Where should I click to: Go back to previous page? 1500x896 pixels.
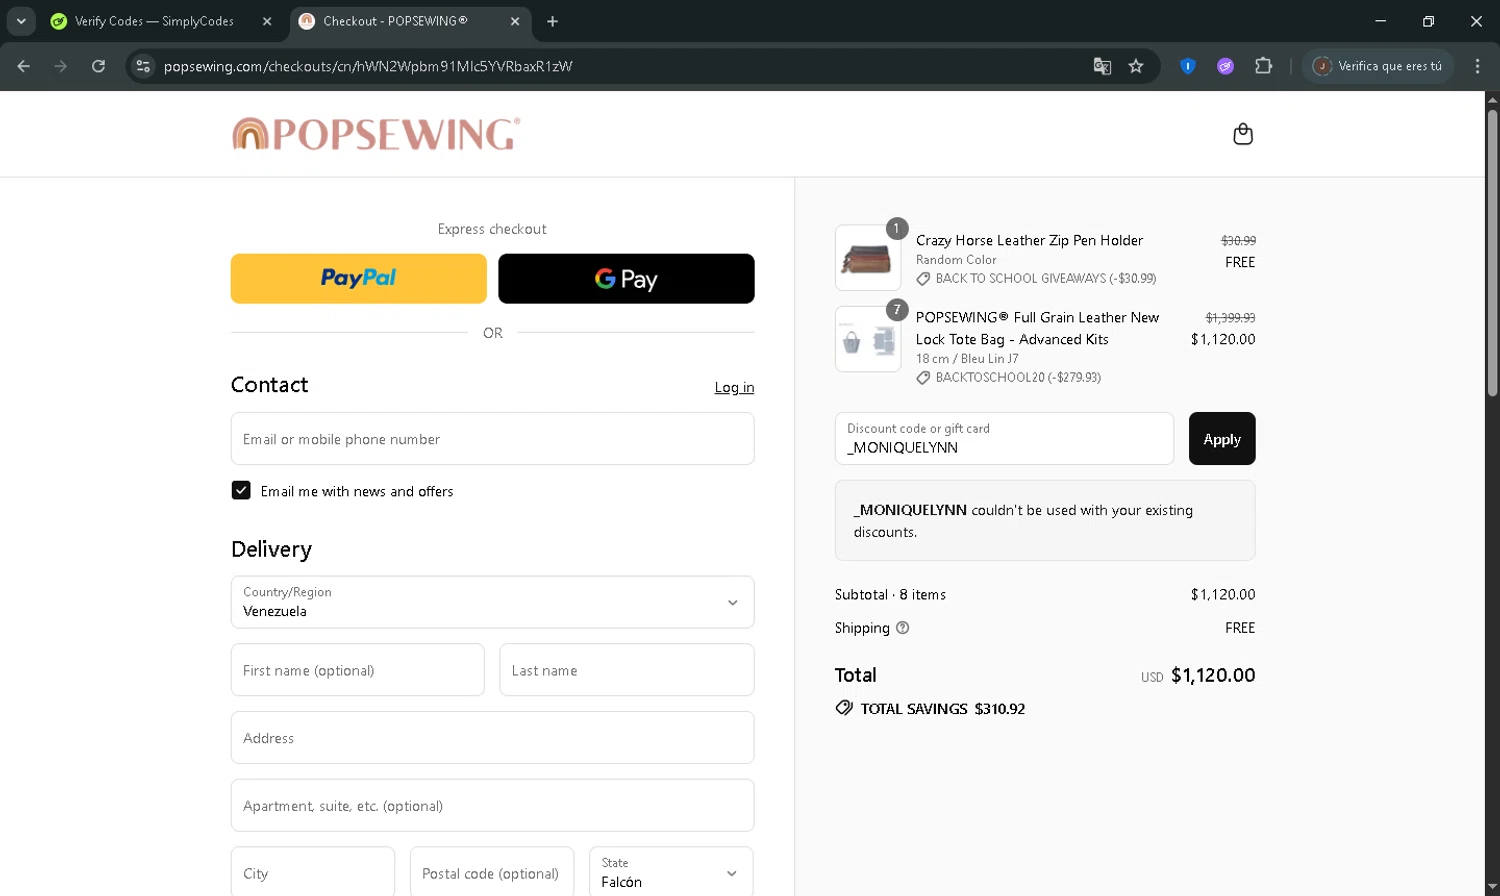[x=24, y=66]
